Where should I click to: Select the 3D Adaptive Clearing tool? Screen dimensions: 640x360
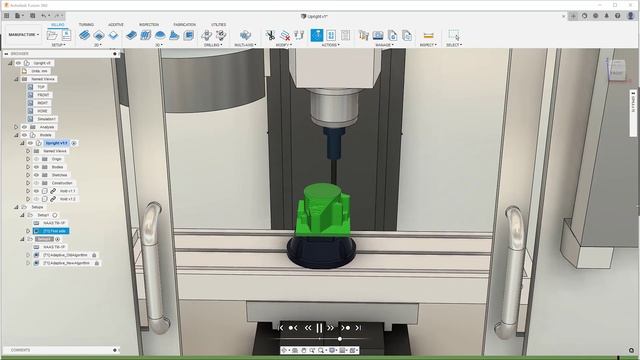(x=131, y=35)
